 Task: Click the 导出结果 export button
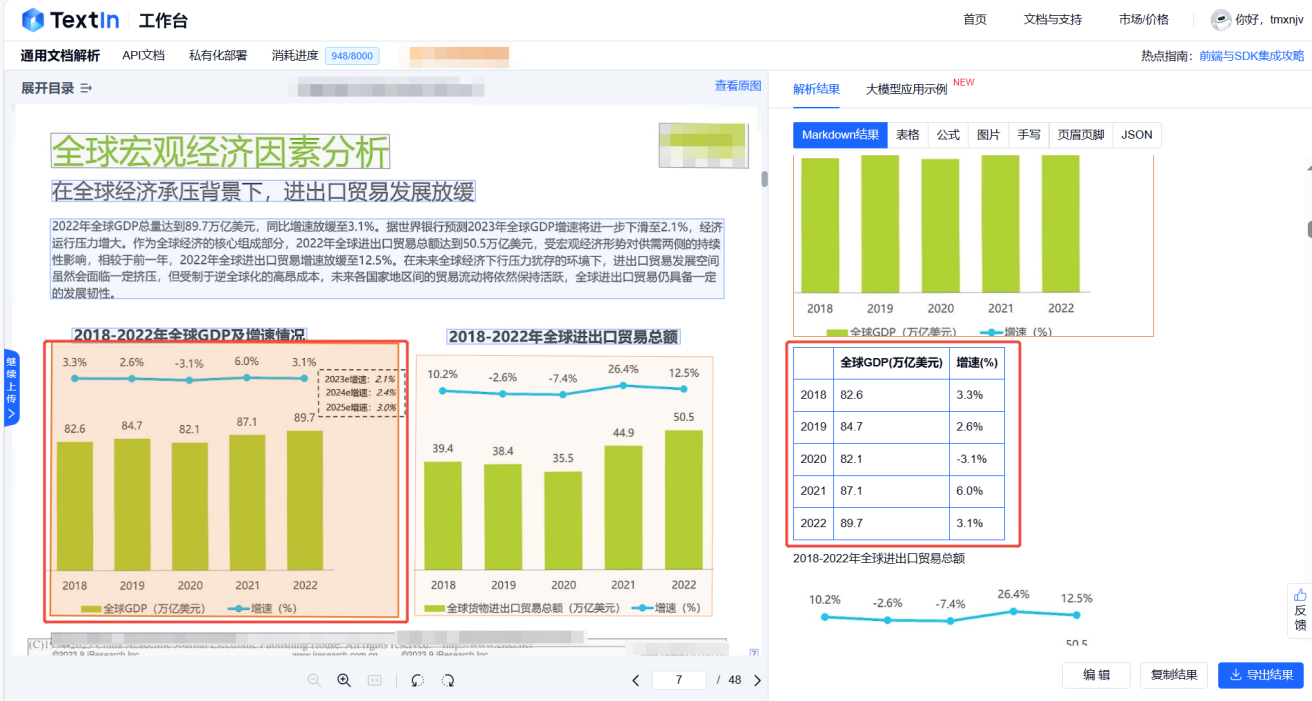coord(1259,675)
